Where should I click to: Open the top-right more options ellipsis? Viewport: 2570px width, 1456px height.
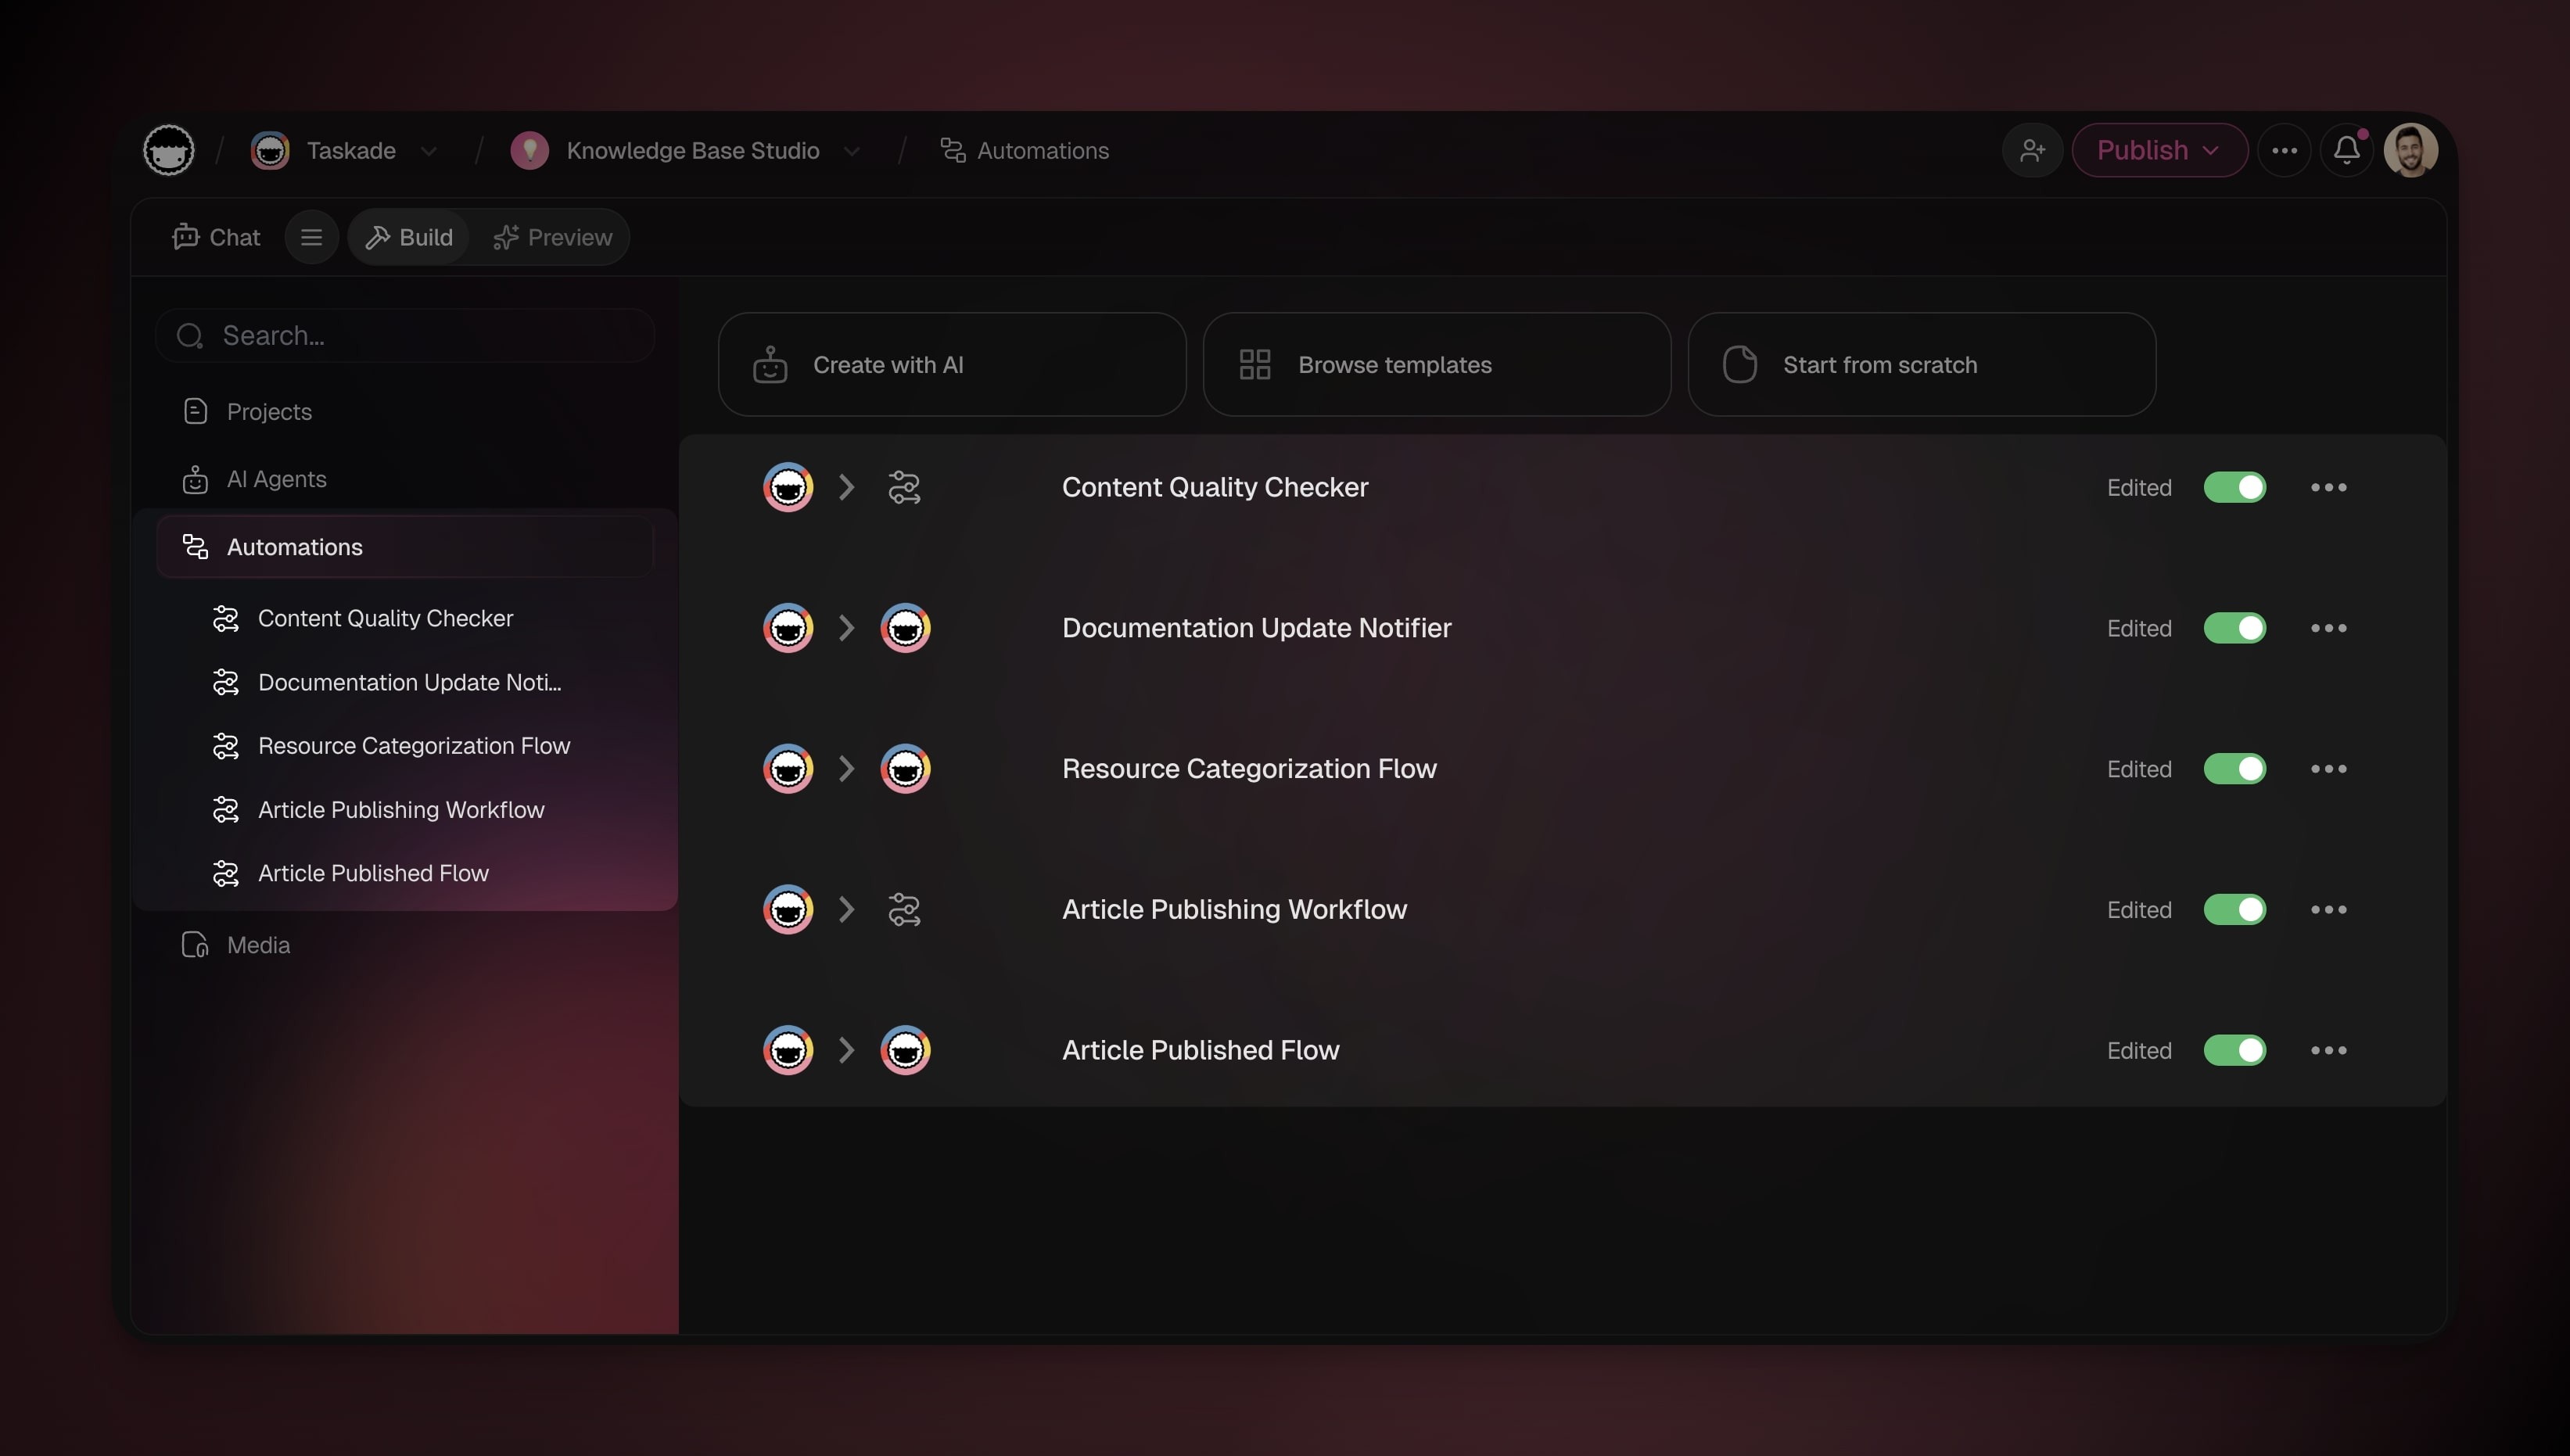2284,151
